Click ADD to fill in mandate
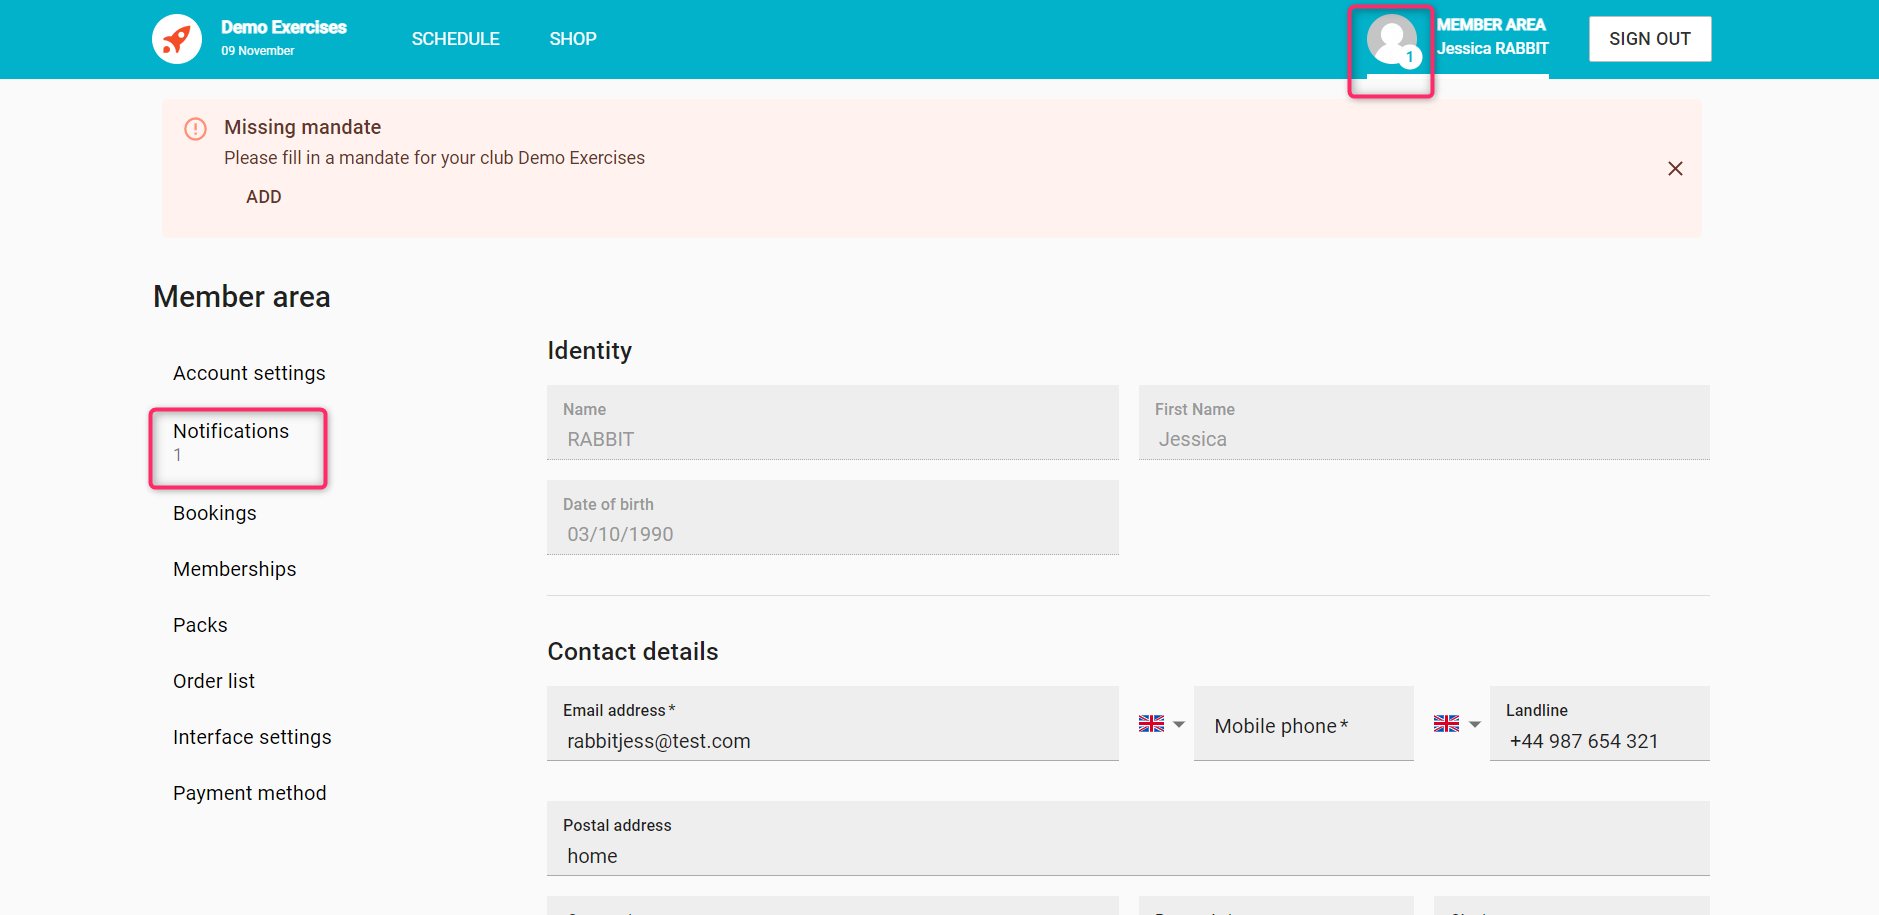Viewport: 1879px width, 915px height. click(x=264, y=197)
